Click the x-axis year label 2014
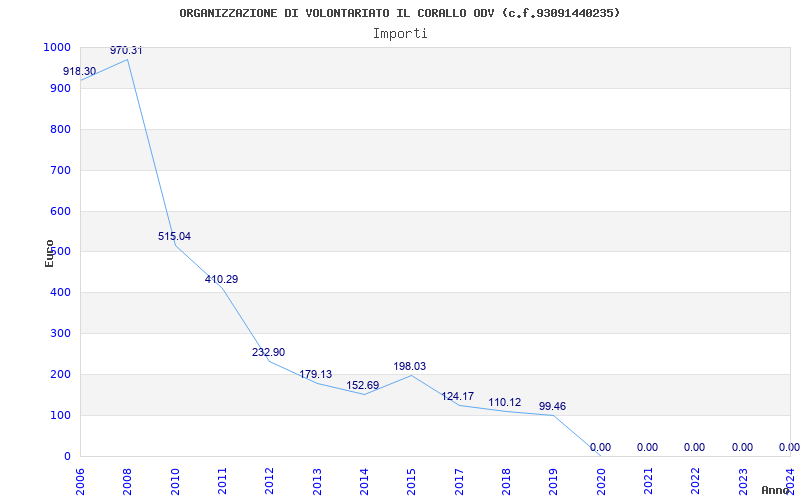The image size is (800, 500). coord(364,482)
